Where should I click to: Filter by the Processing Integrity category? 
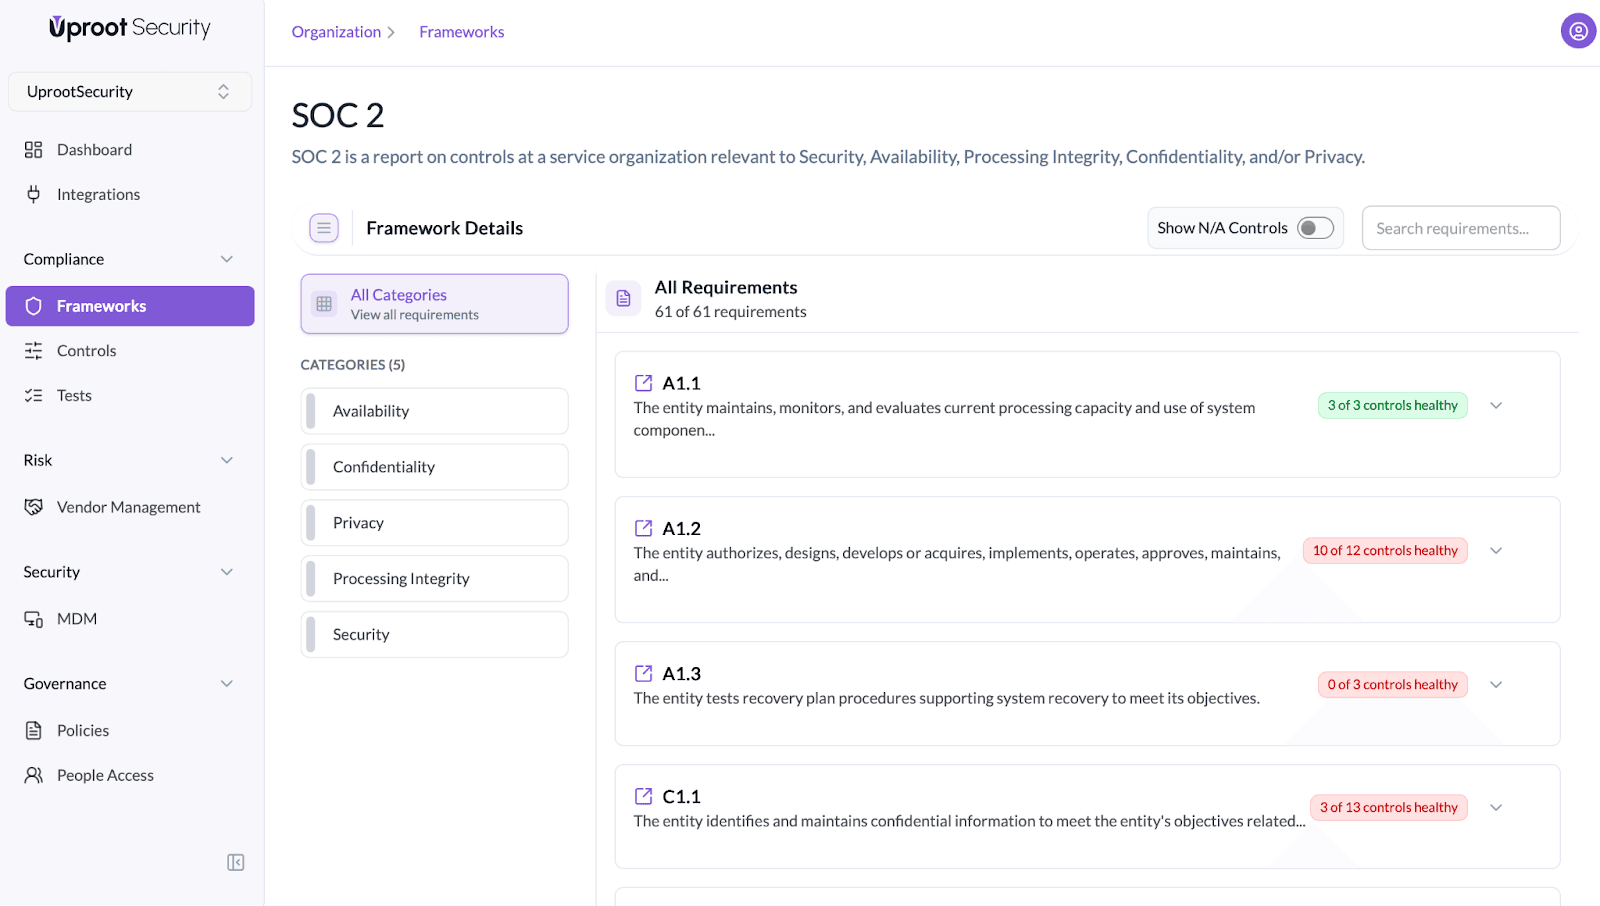tap(435, 579)
